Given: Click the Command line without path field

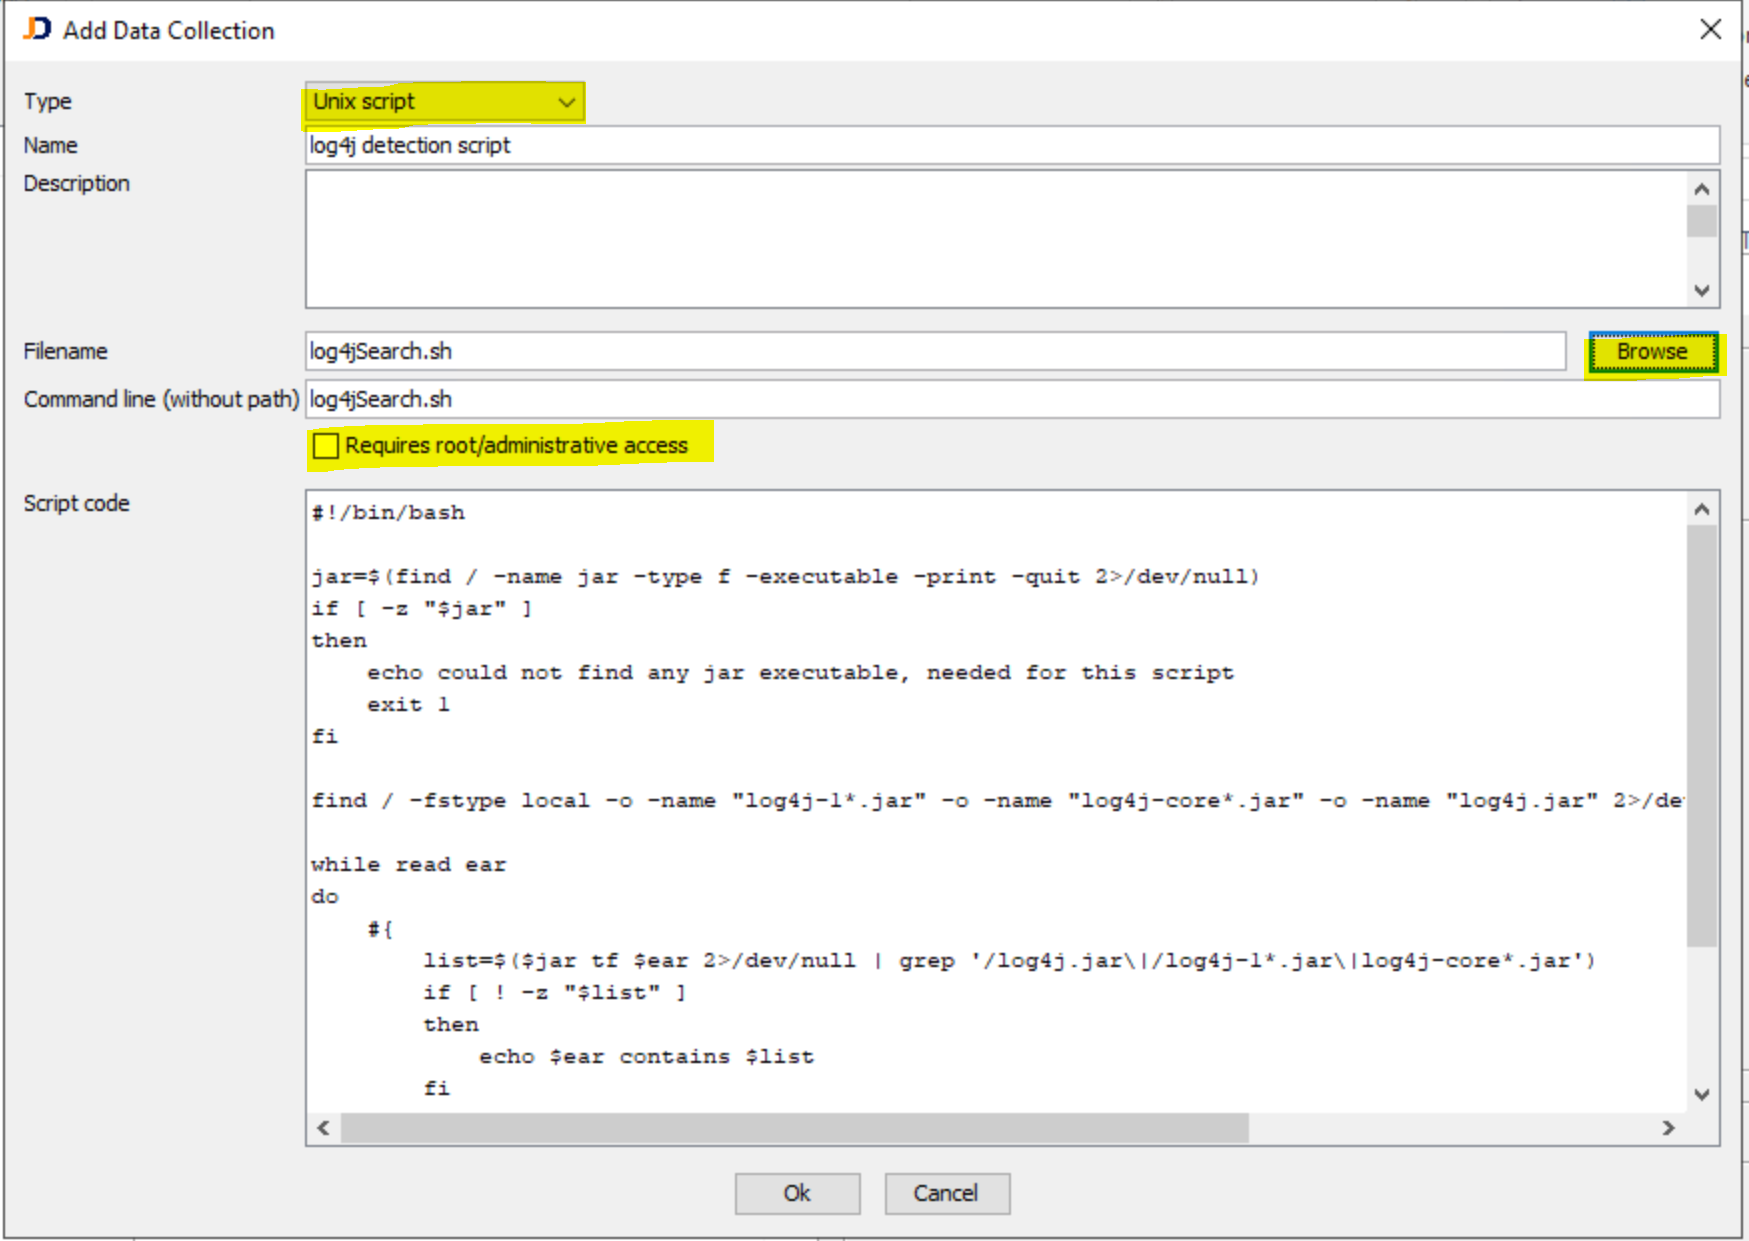Looking at the screenshot, I should click(x=900, y=399).
